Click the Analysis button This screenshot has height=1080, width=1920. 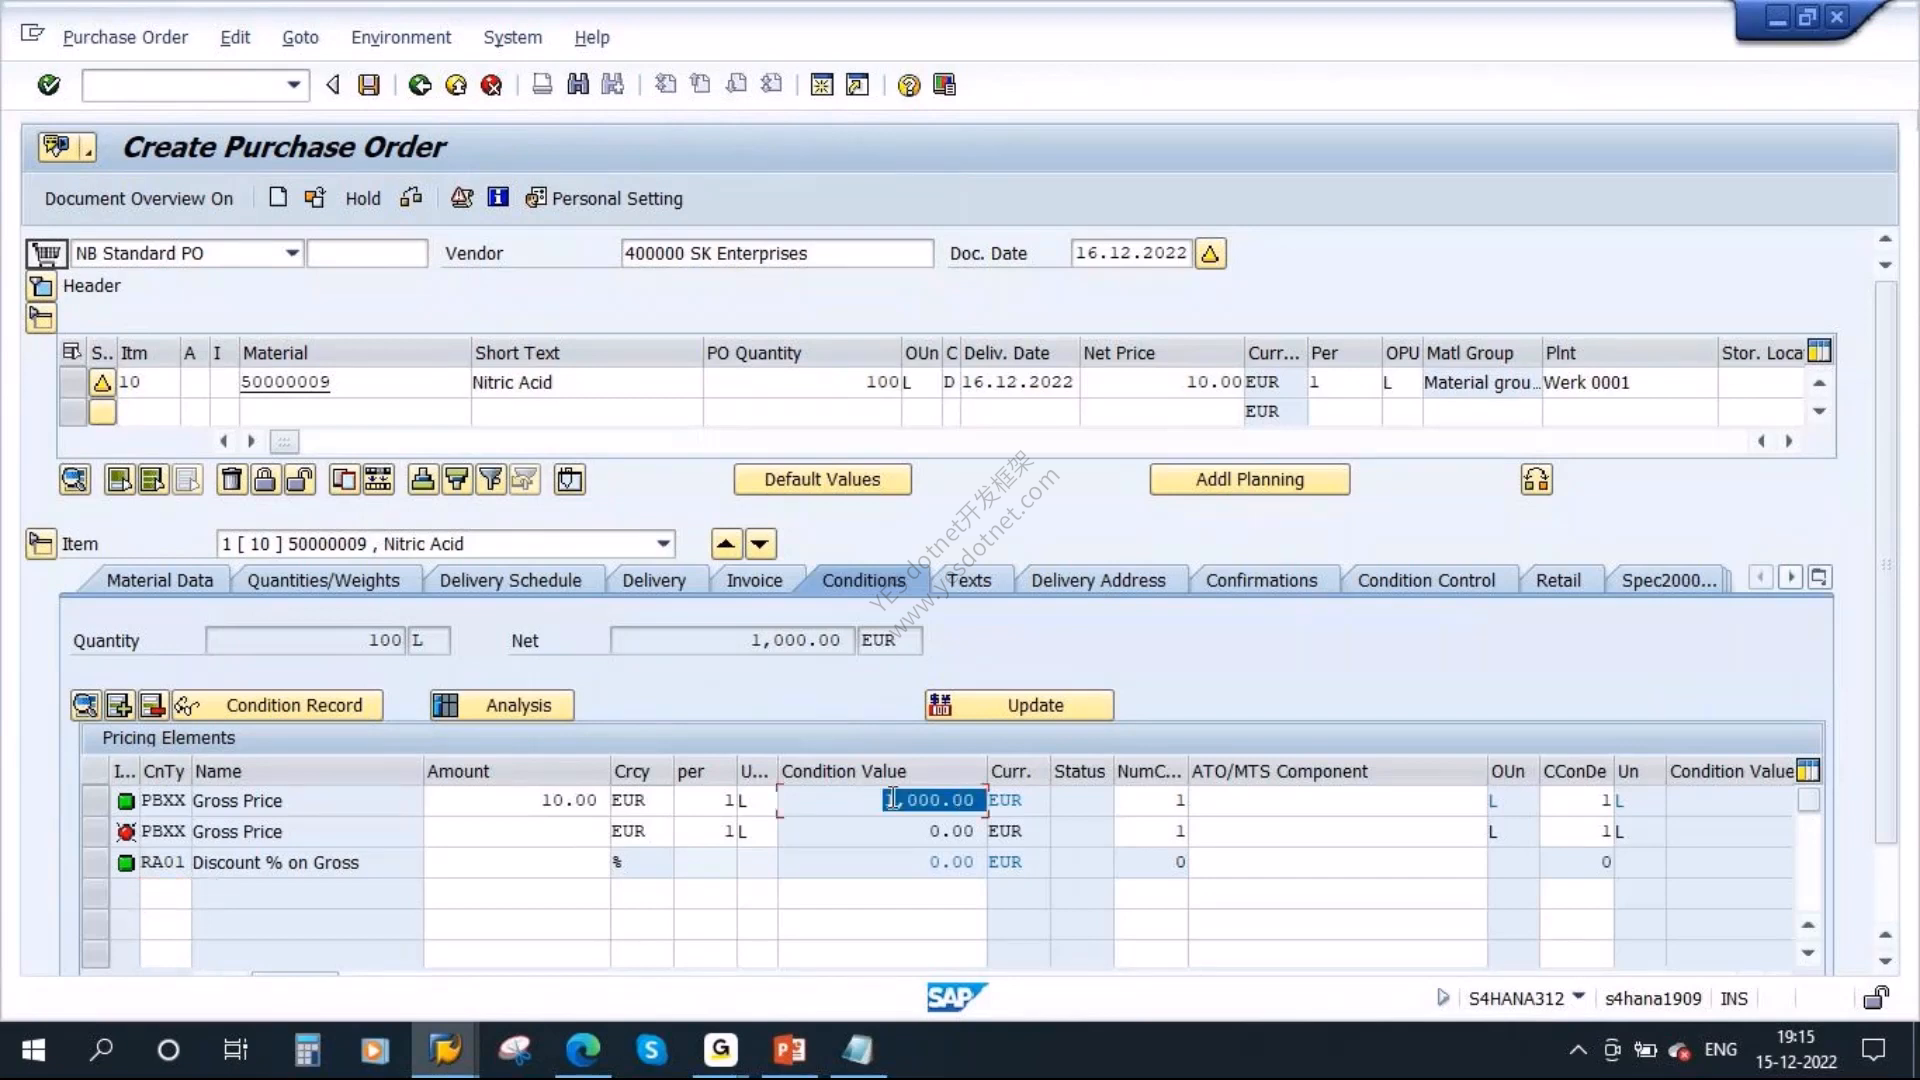[502, 706]
